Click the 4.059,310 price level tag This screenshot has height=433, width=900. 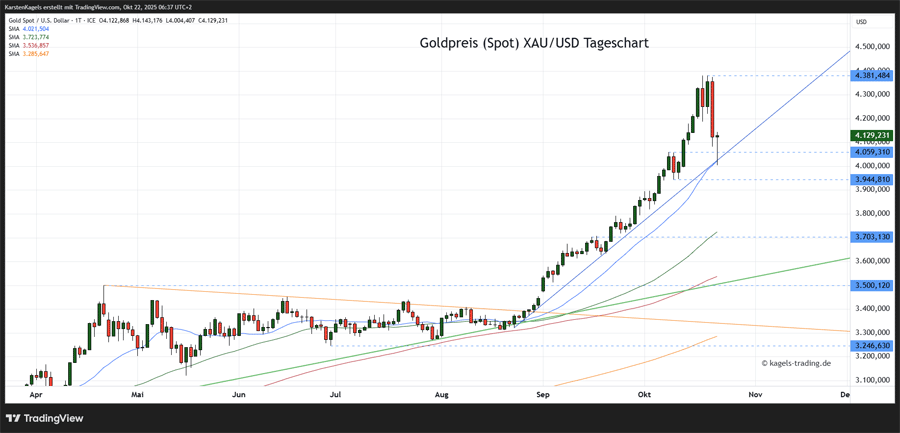coord(871,152)
